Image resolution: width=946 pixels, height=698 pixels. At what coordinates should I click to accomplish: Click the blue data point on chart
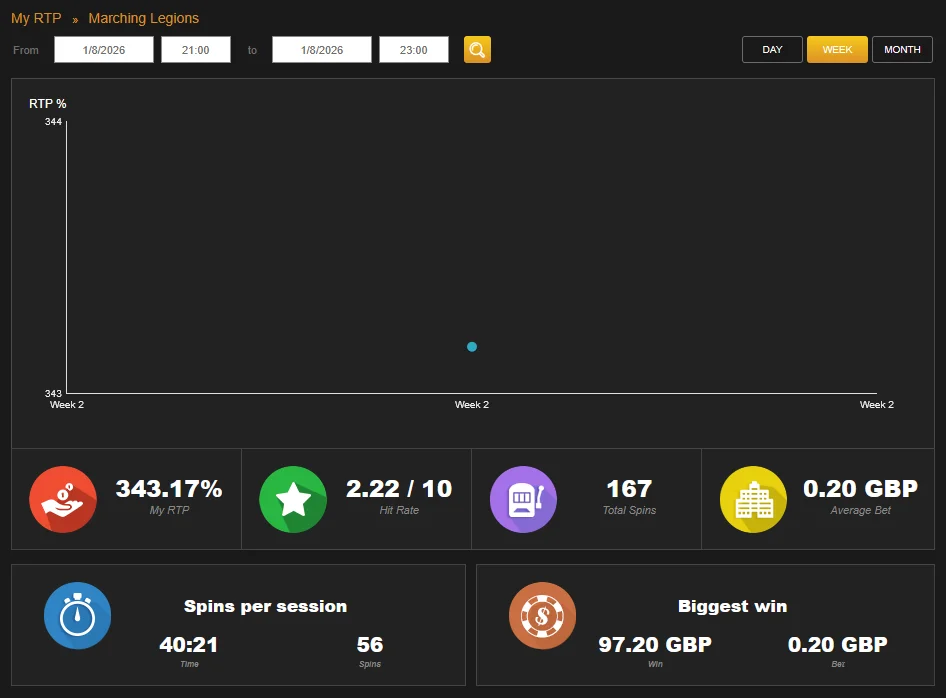472,346
